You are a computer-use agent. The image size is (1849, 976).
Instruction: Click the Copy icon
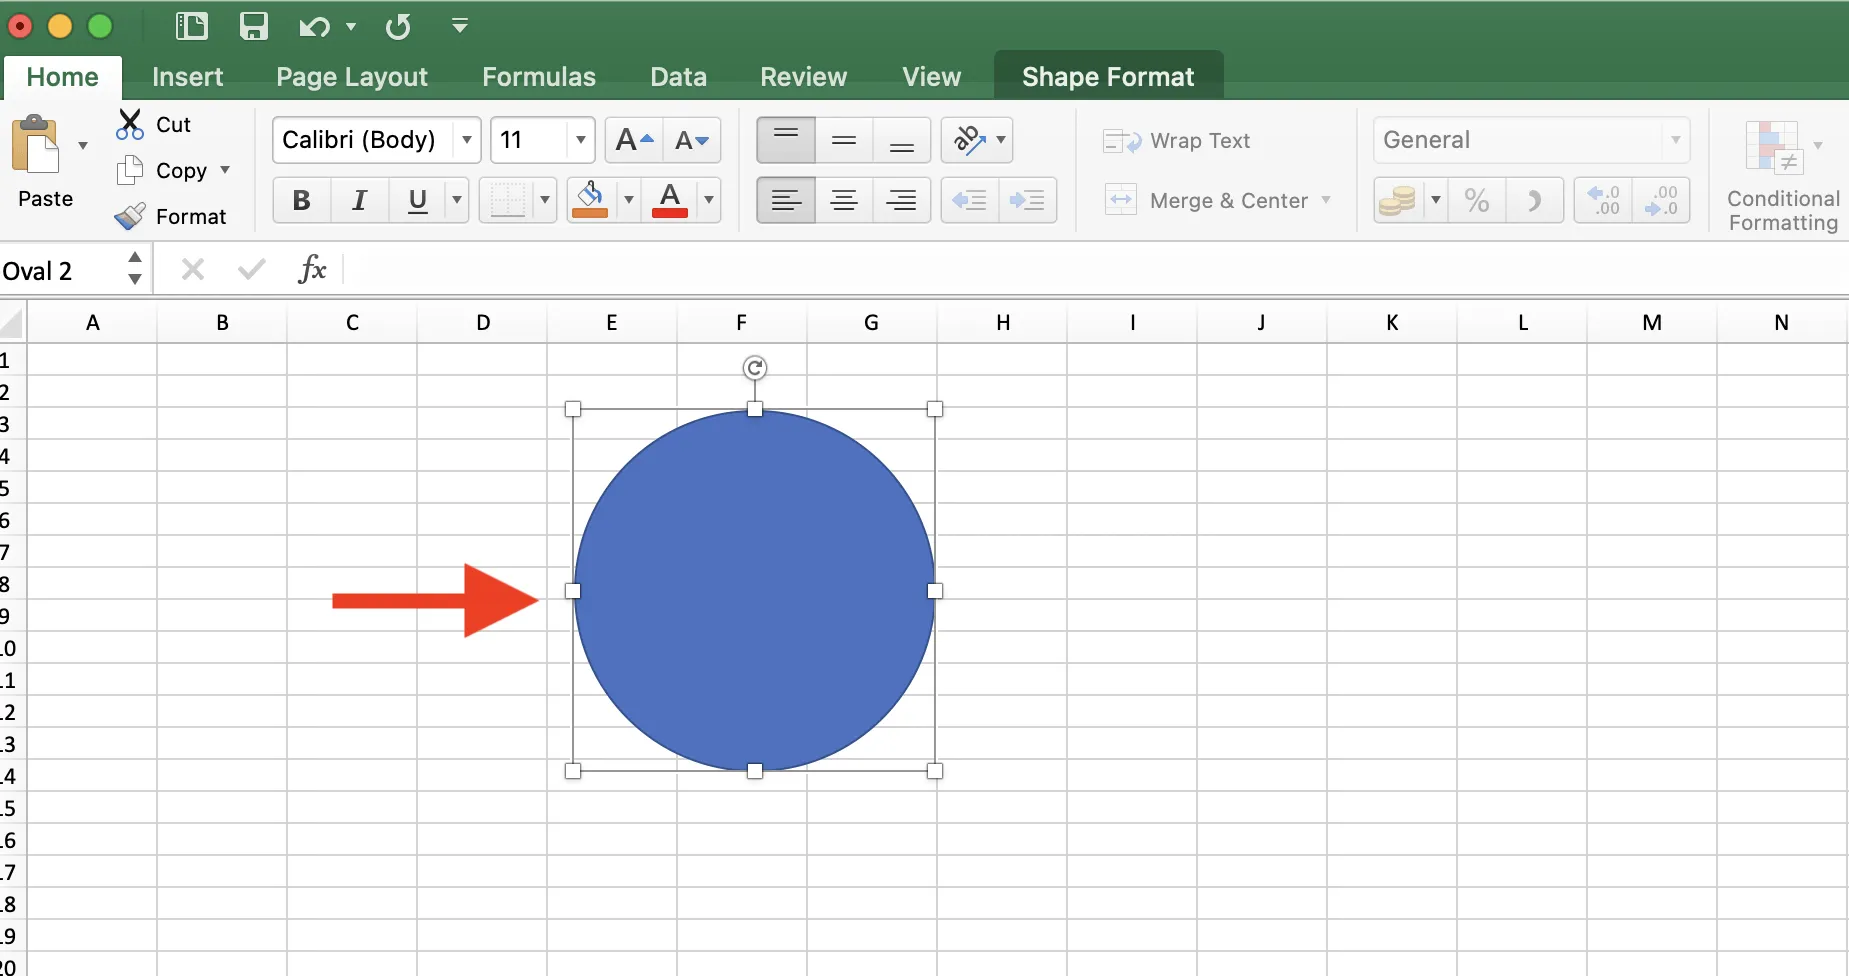pyautogui.click(x=130, y=170)
